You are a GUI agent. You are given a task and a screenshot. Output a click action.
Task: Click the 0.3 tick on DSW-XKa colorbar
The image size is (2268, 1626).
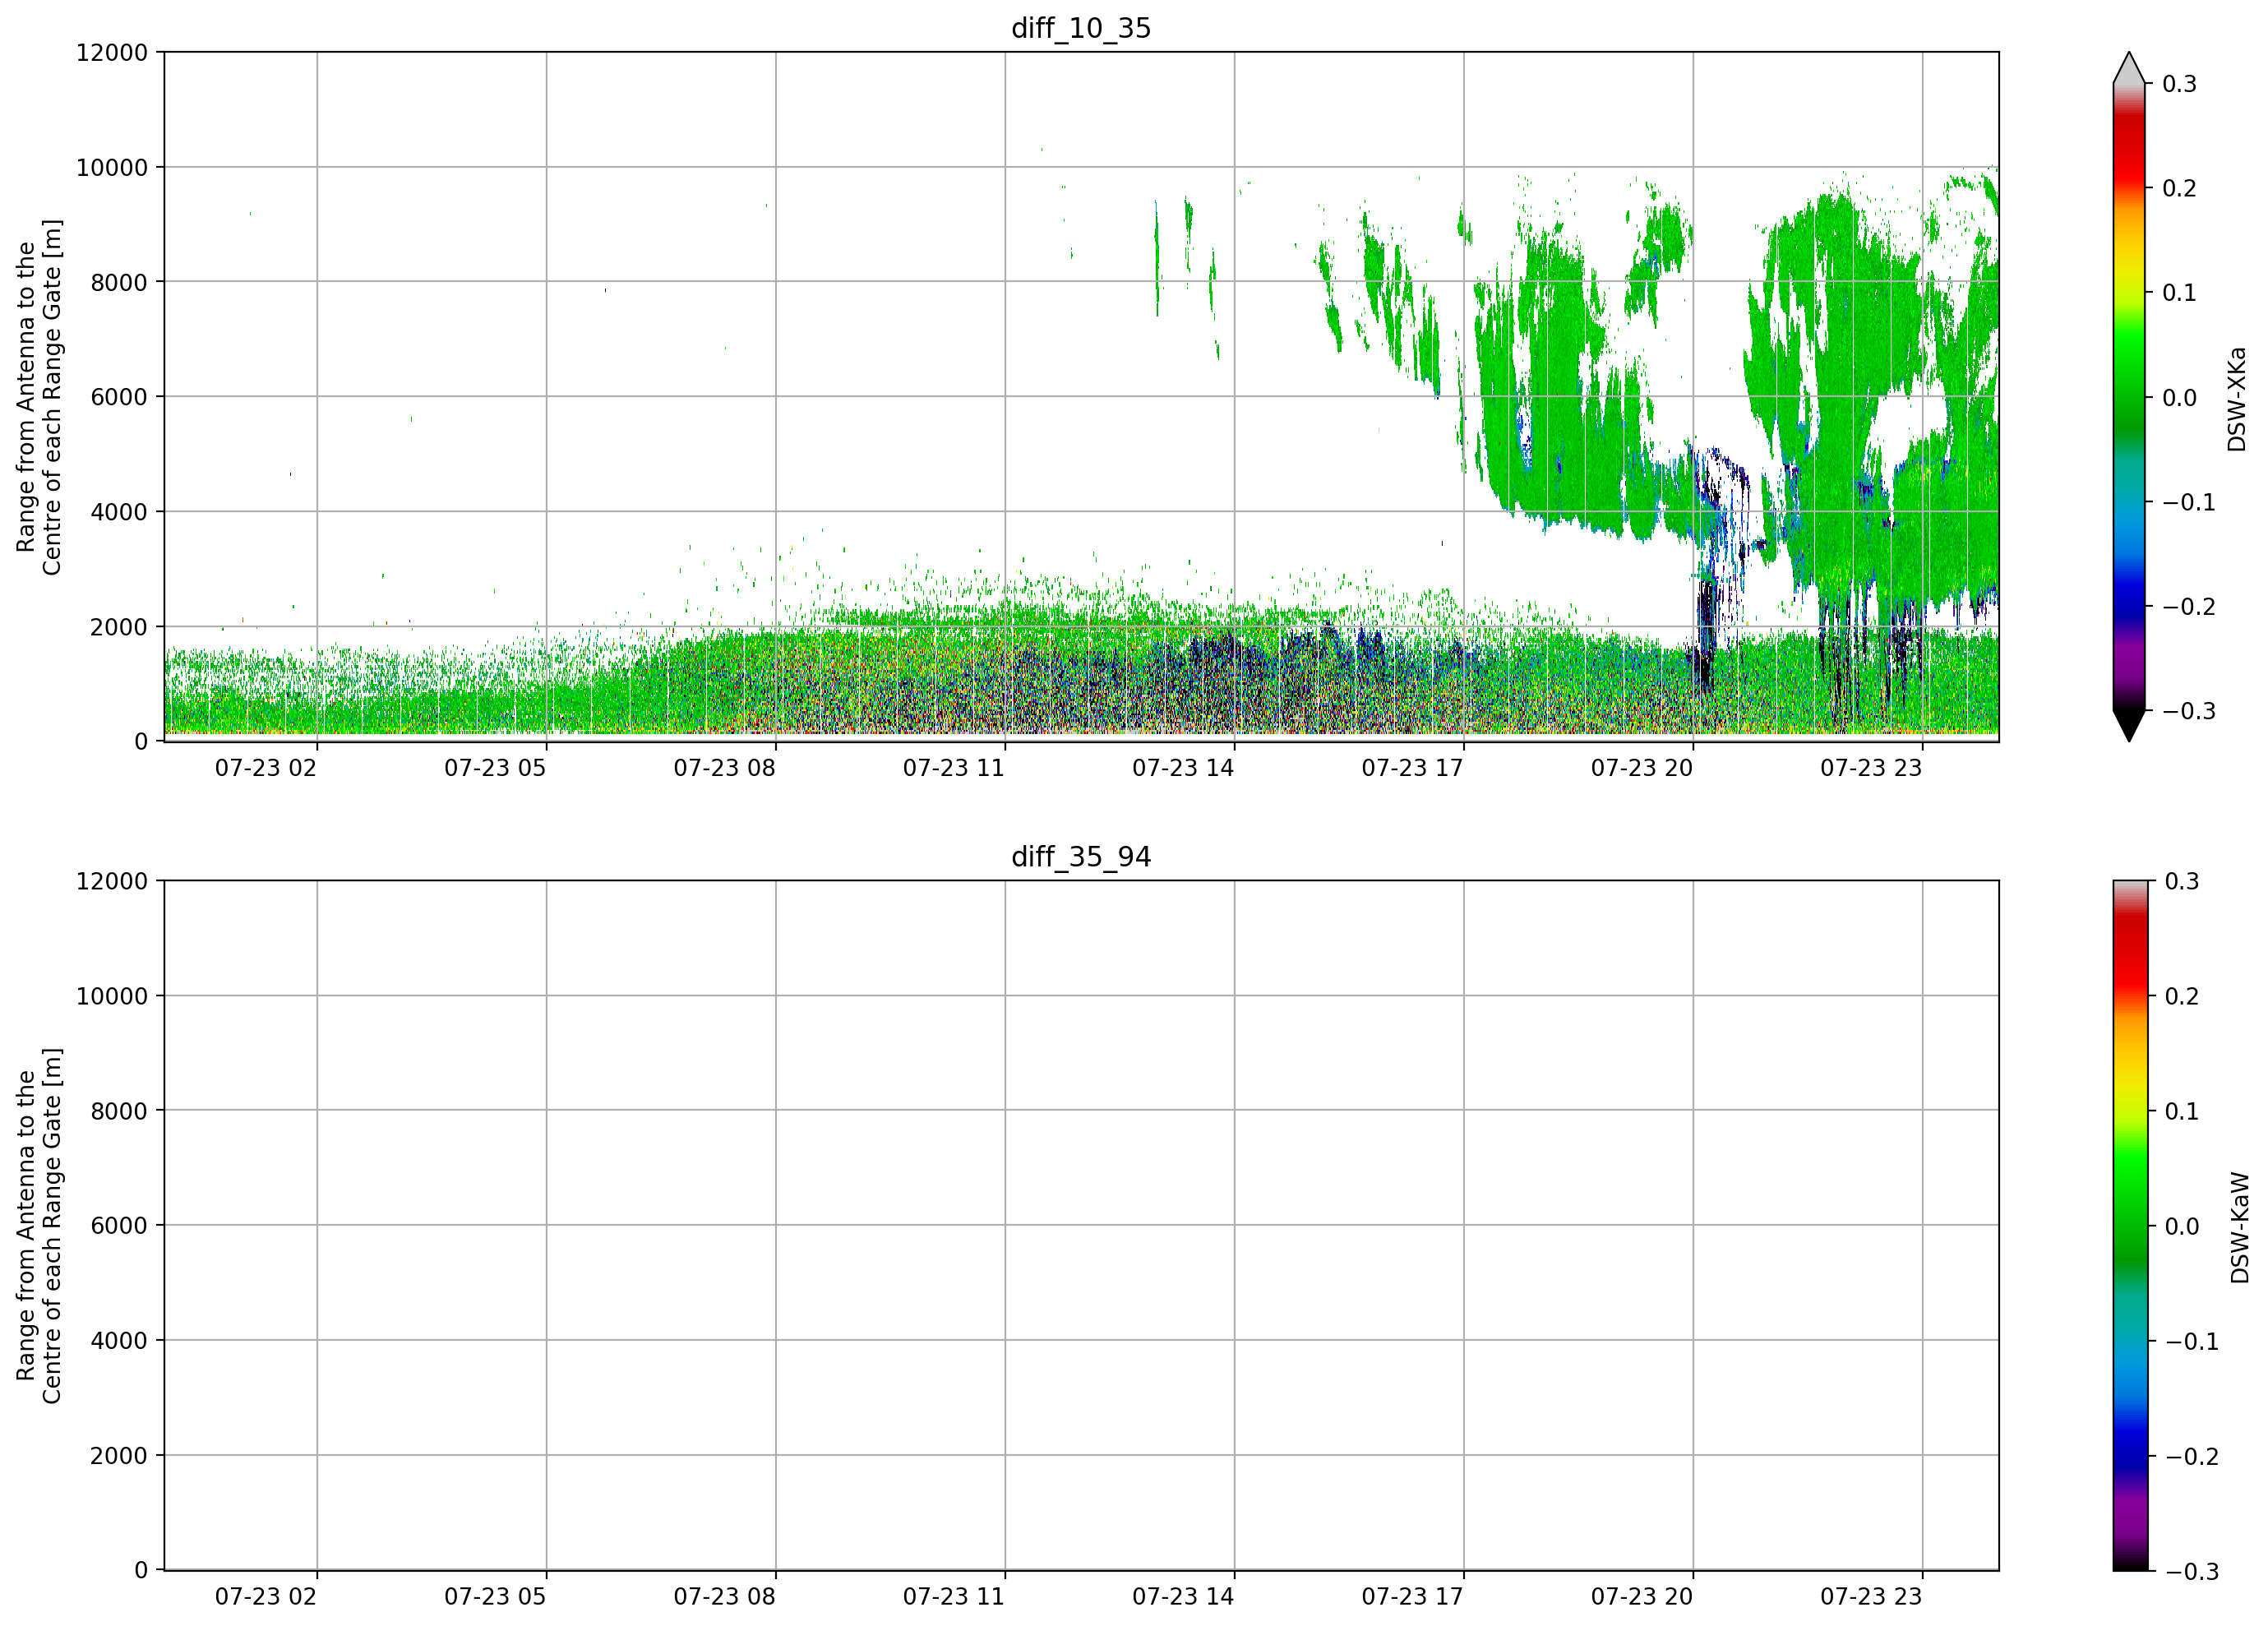(2180, 84)
